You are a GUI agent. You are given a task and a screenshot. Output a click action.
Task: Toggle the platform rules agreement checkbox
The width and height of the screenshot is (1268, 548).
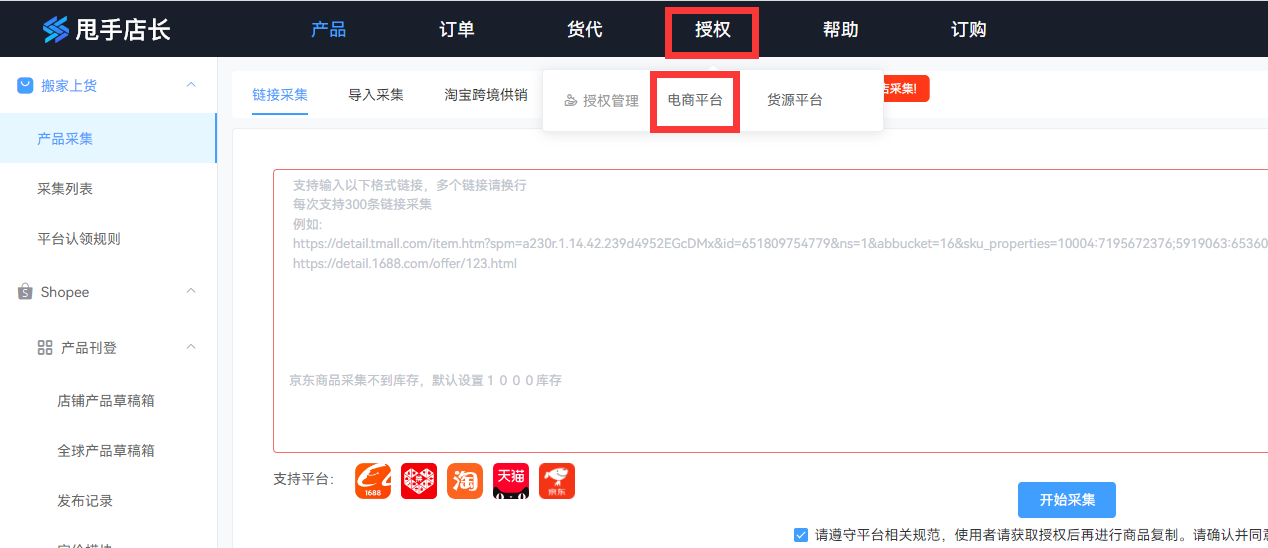(x=801, y=534)
